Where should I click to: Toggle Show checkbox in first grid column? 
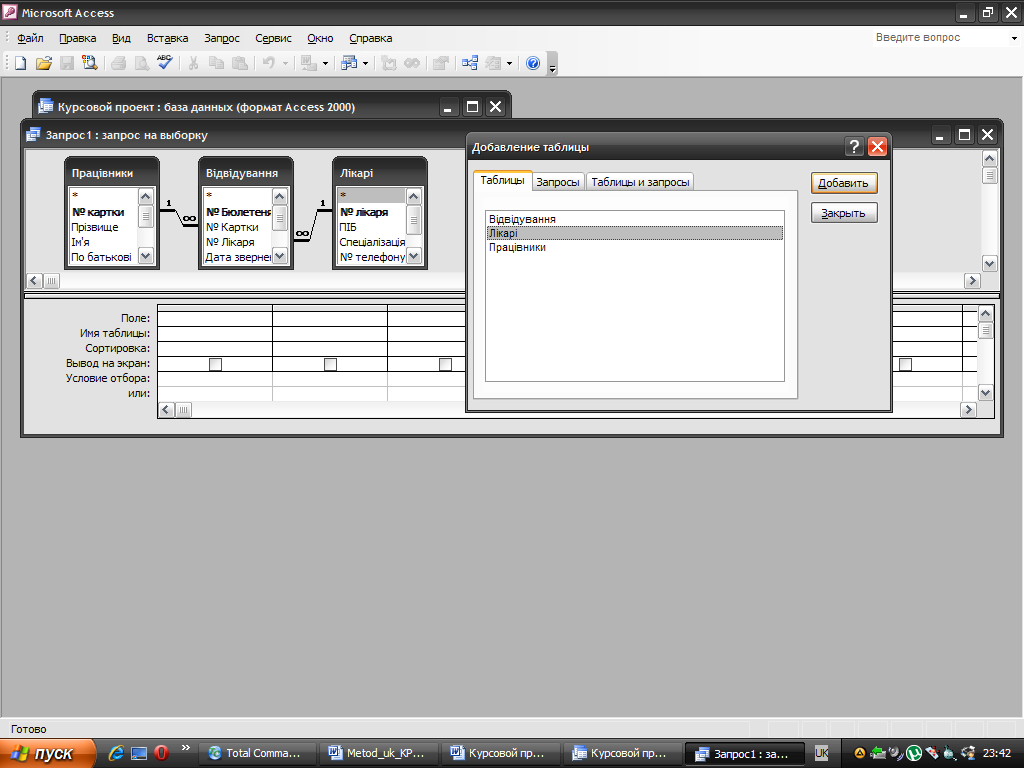(215, 364)
